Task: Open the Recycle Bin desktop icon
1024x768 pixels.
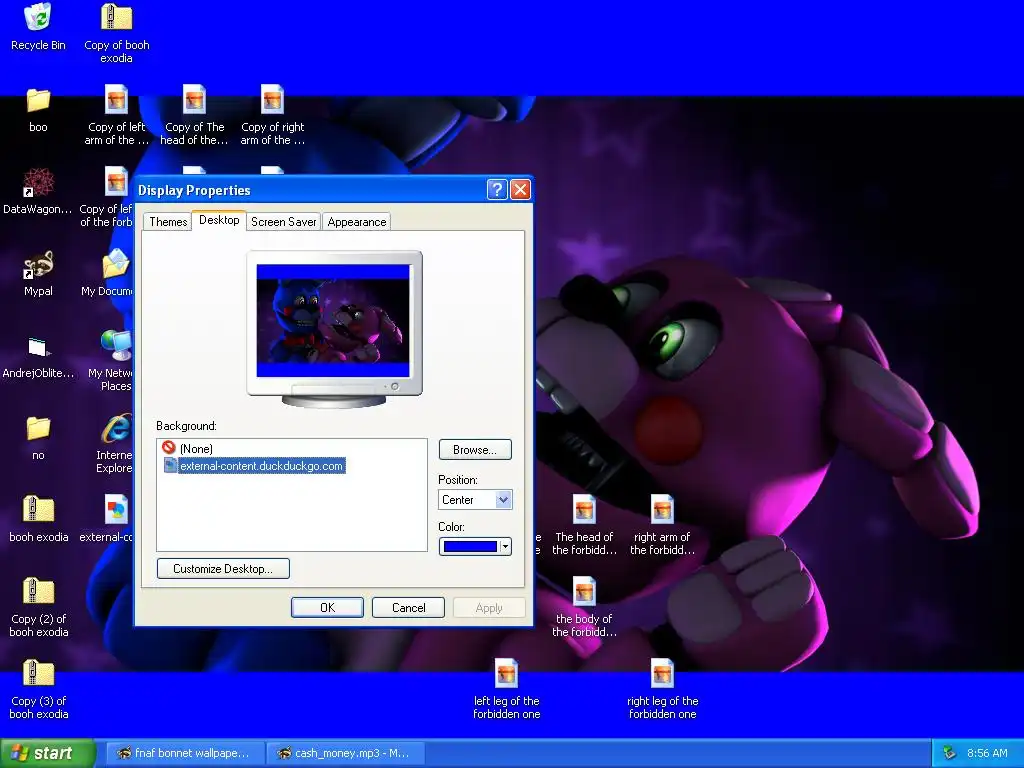Action: click(38, 18)
